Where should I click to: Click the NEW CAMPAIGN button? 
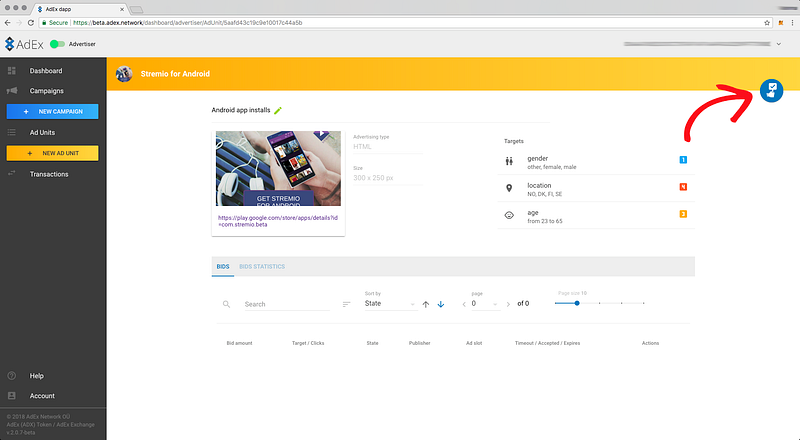click(x=52, y=111)
